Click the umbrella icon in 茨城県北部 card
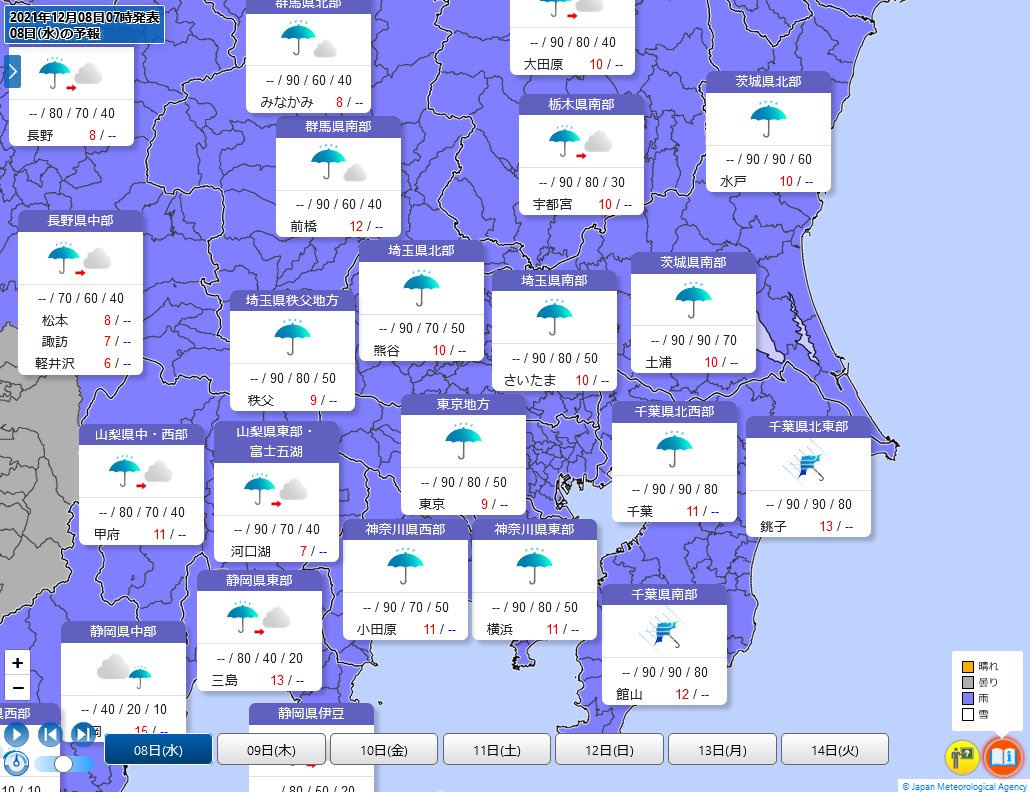The width and height of the screenshot is (1030, 792). pos(768,120)
